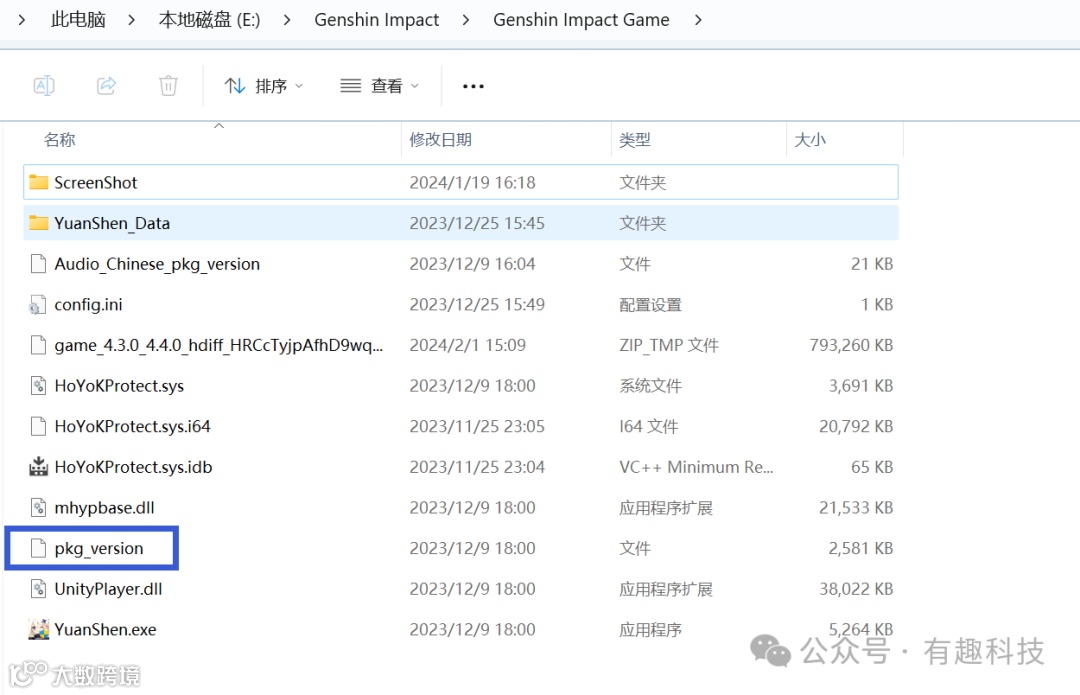Click the Share icon in toolbar
This screenshot has width=1080, height=695.
(x=106, y=86)
